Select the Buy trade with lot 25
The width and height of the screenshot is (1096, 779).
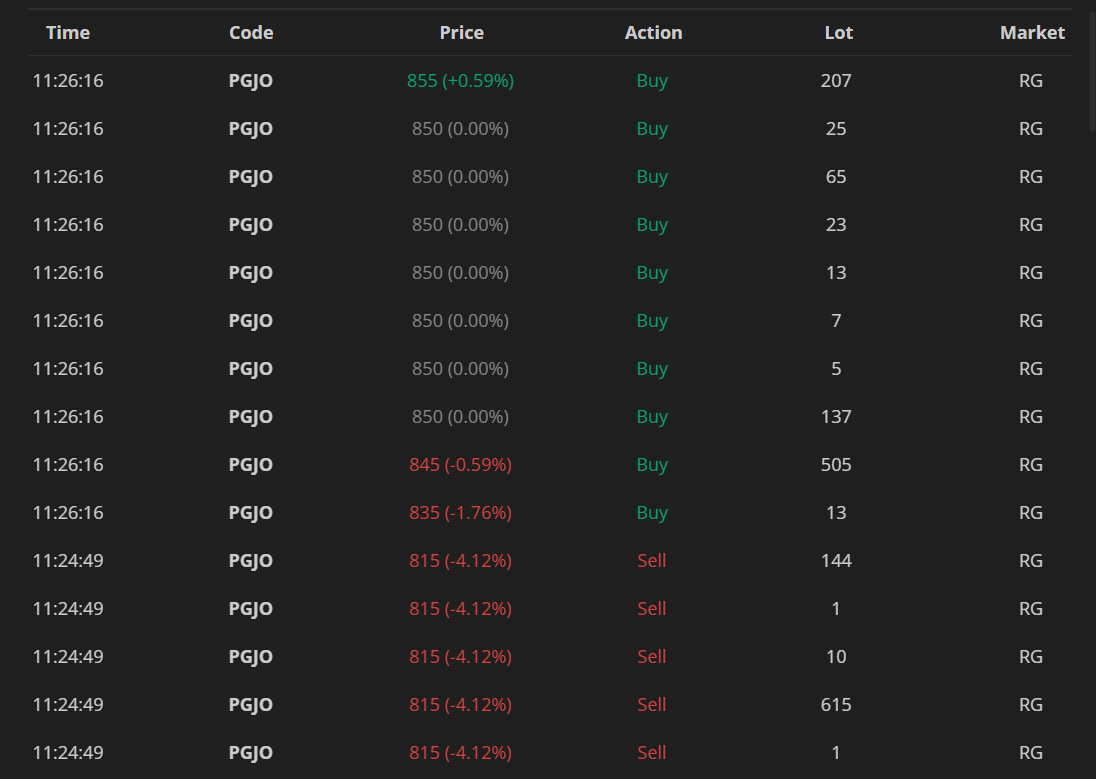coord(836,129)
